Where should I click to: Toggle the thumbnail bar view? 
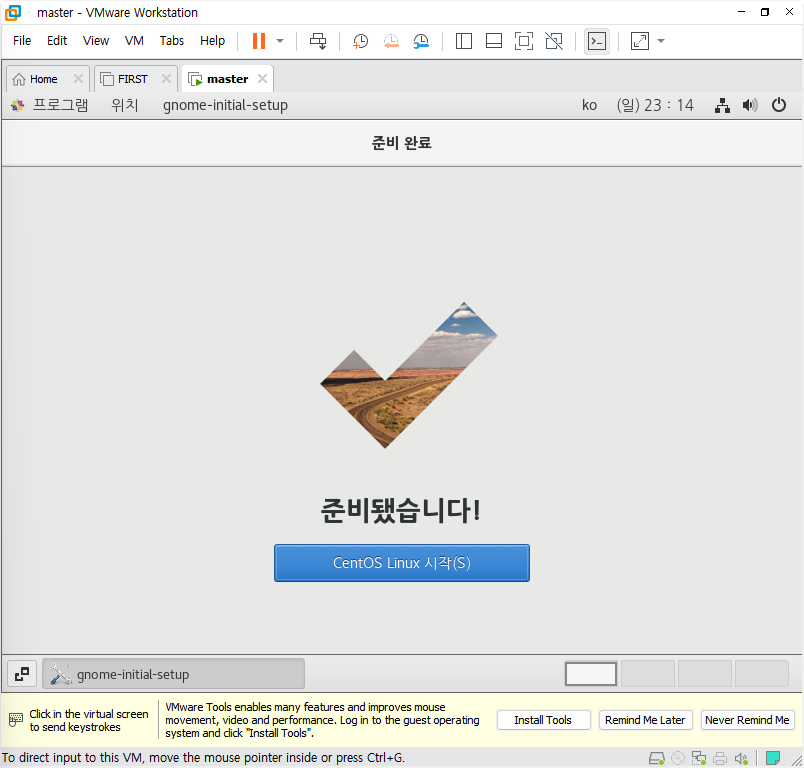(x=494, y=41)
